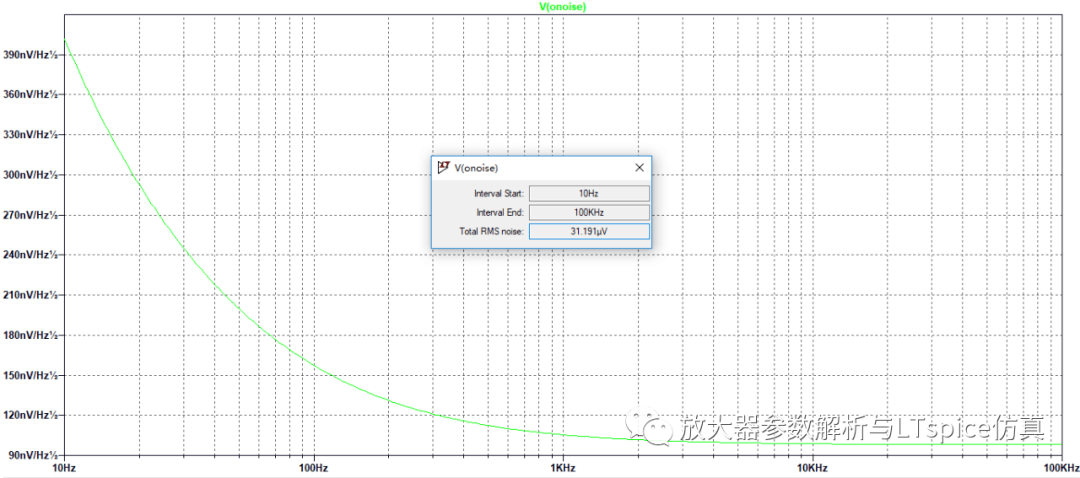Select the Total RMS noise value 31.191µV
Viewport: 1080px width, 478px height.
coord(588,232)
